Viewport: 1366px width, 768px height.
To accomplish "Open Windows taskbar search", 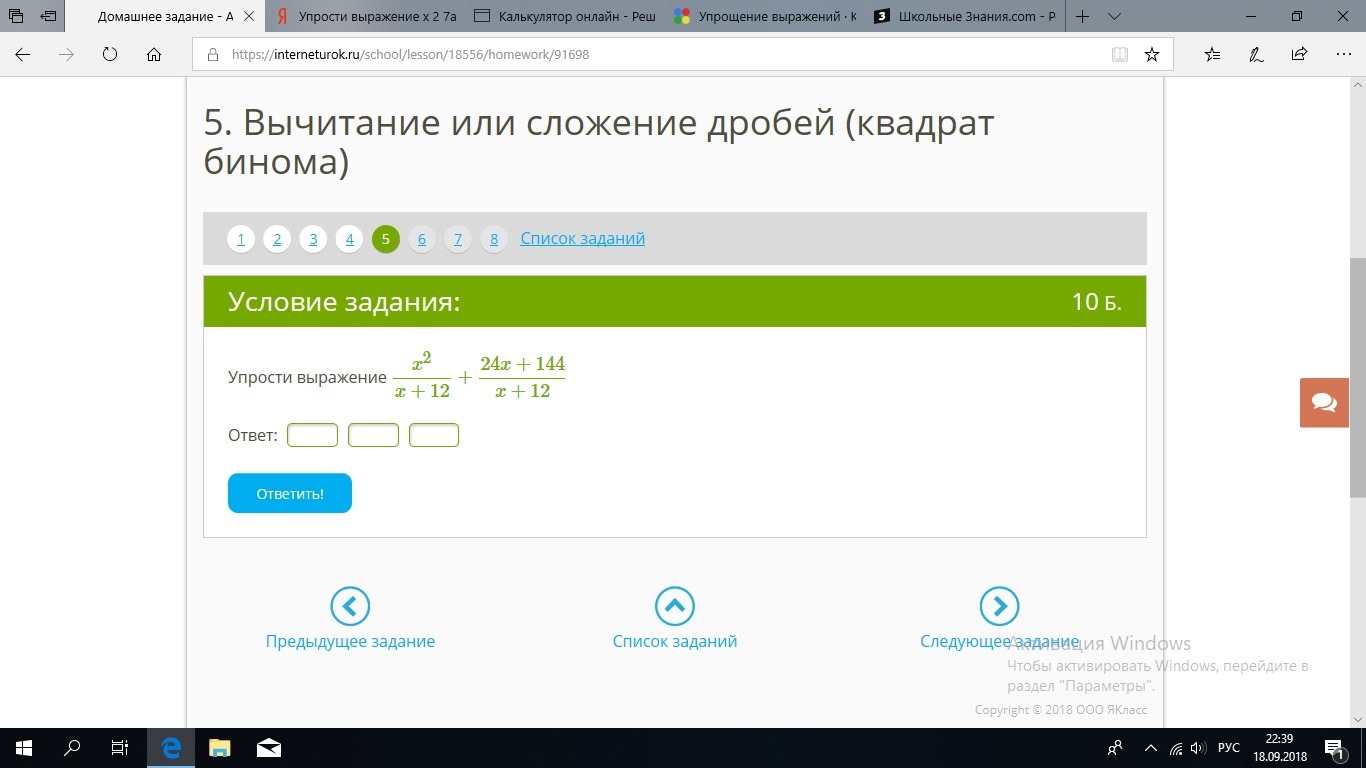I will [x=72, y=748].
